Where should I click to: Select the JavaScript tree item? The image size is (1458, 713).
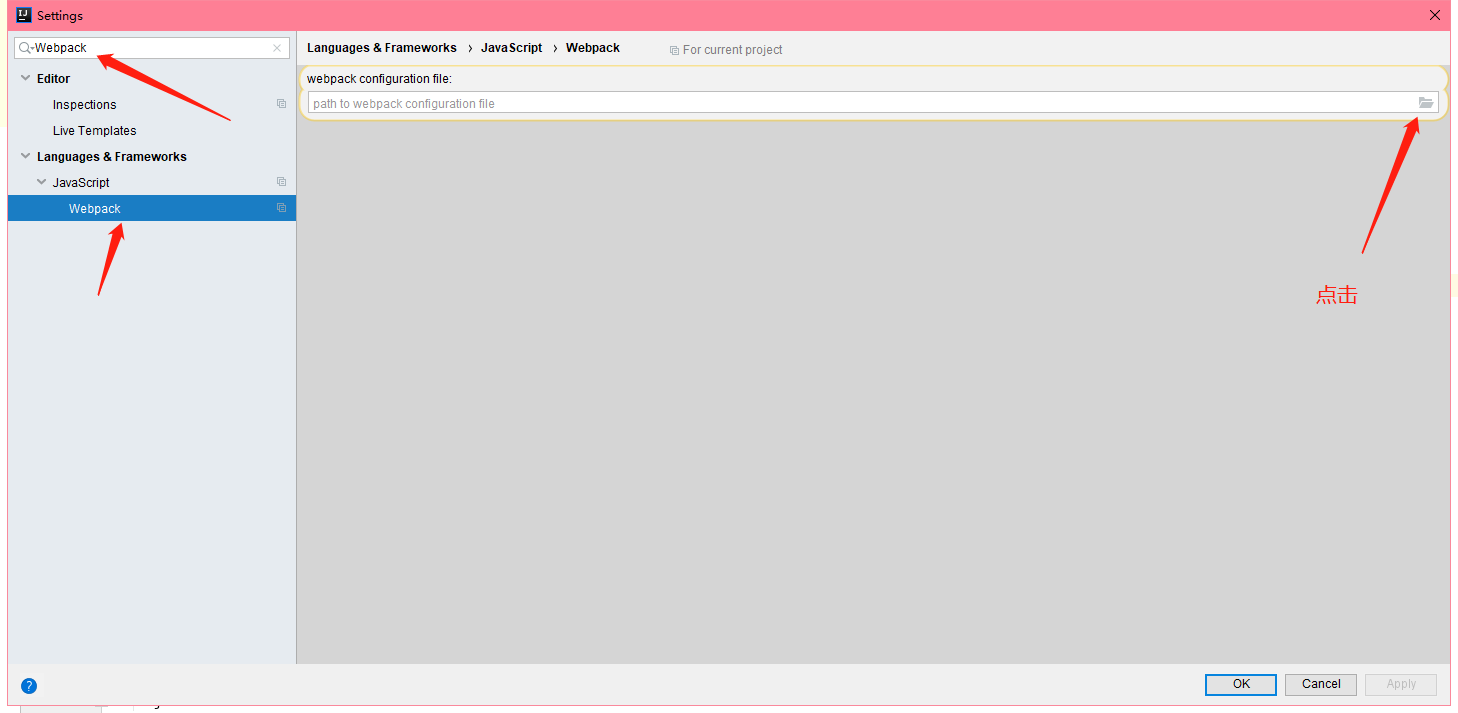(81, 182)
